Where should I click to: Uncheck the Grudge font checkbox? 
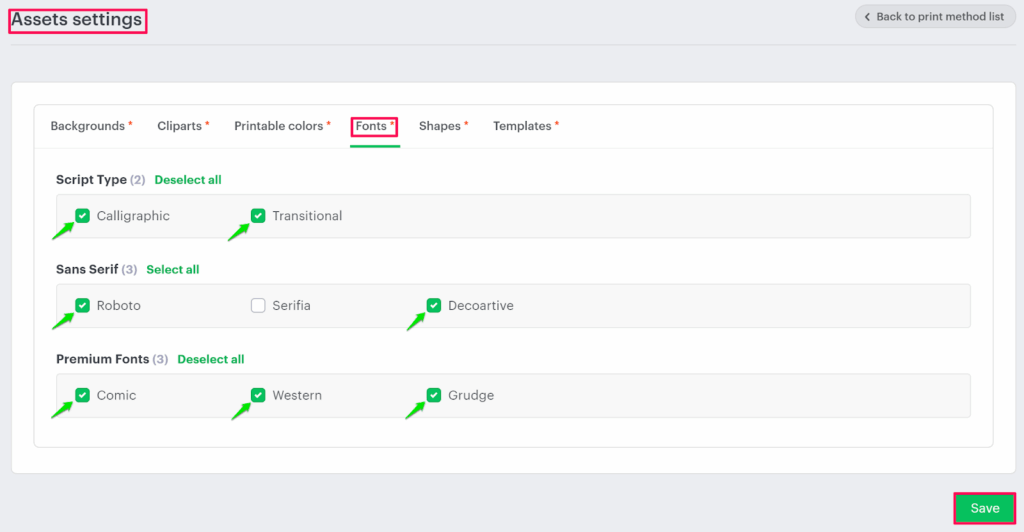(434, 395)
